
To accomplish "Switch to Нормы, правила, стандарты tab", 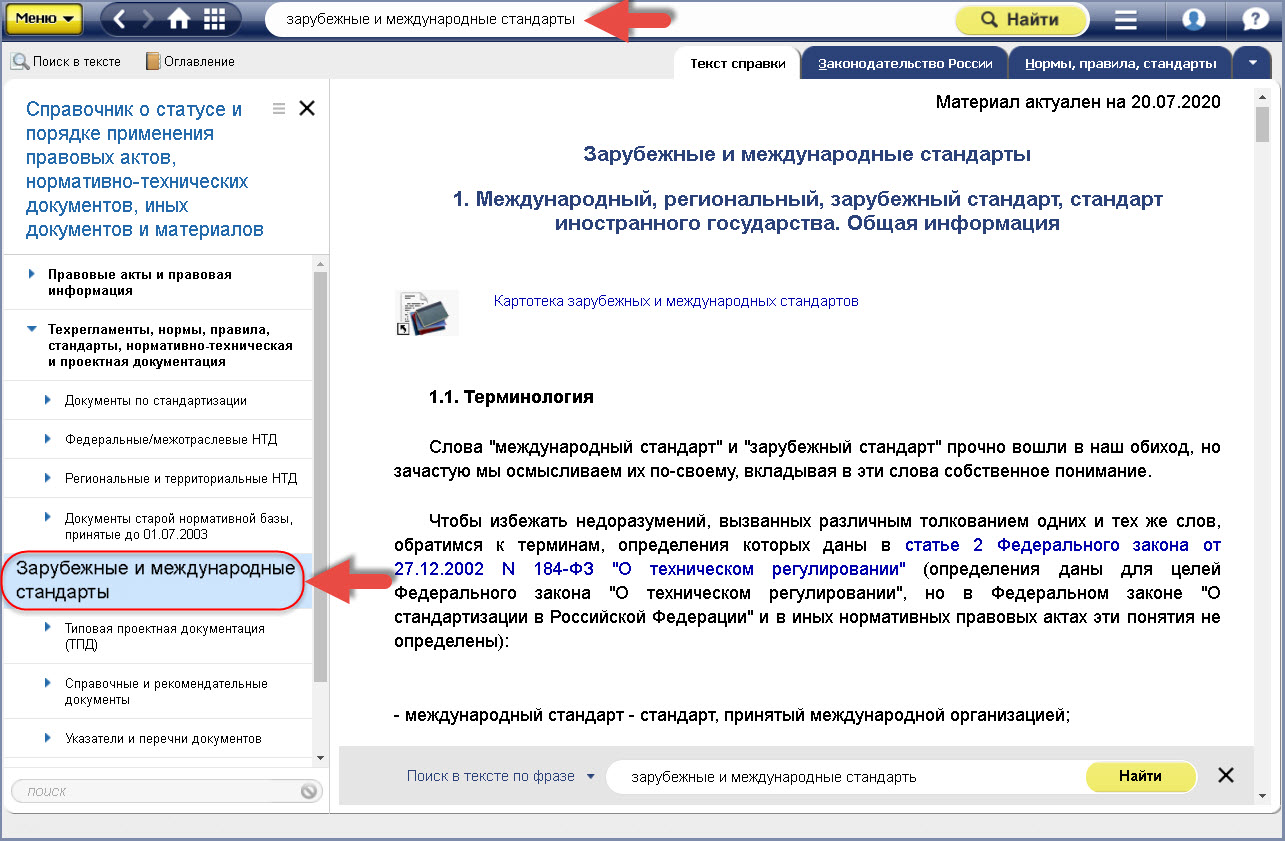I will tap(1120, 63).
